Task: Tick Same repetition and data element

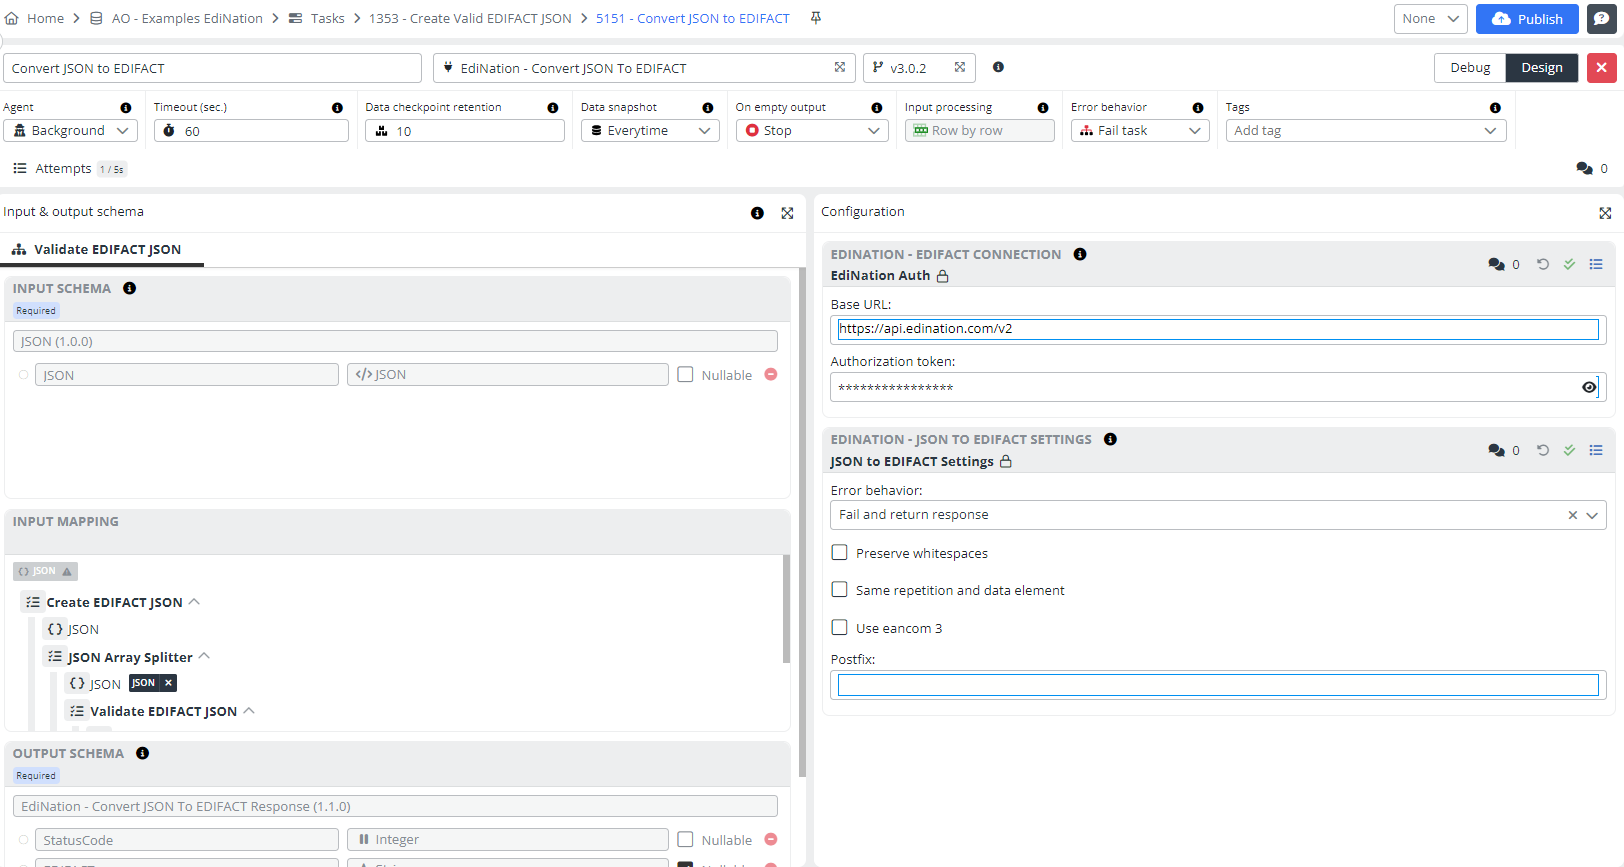Action: (x=840, y=590)
